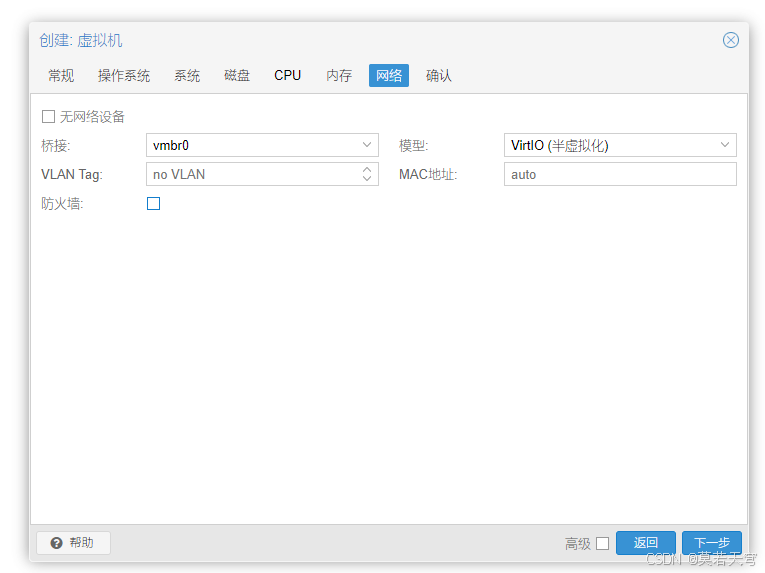Enable the 无网络设备 checkbox

pyautogui.click(x=48, y=117)
